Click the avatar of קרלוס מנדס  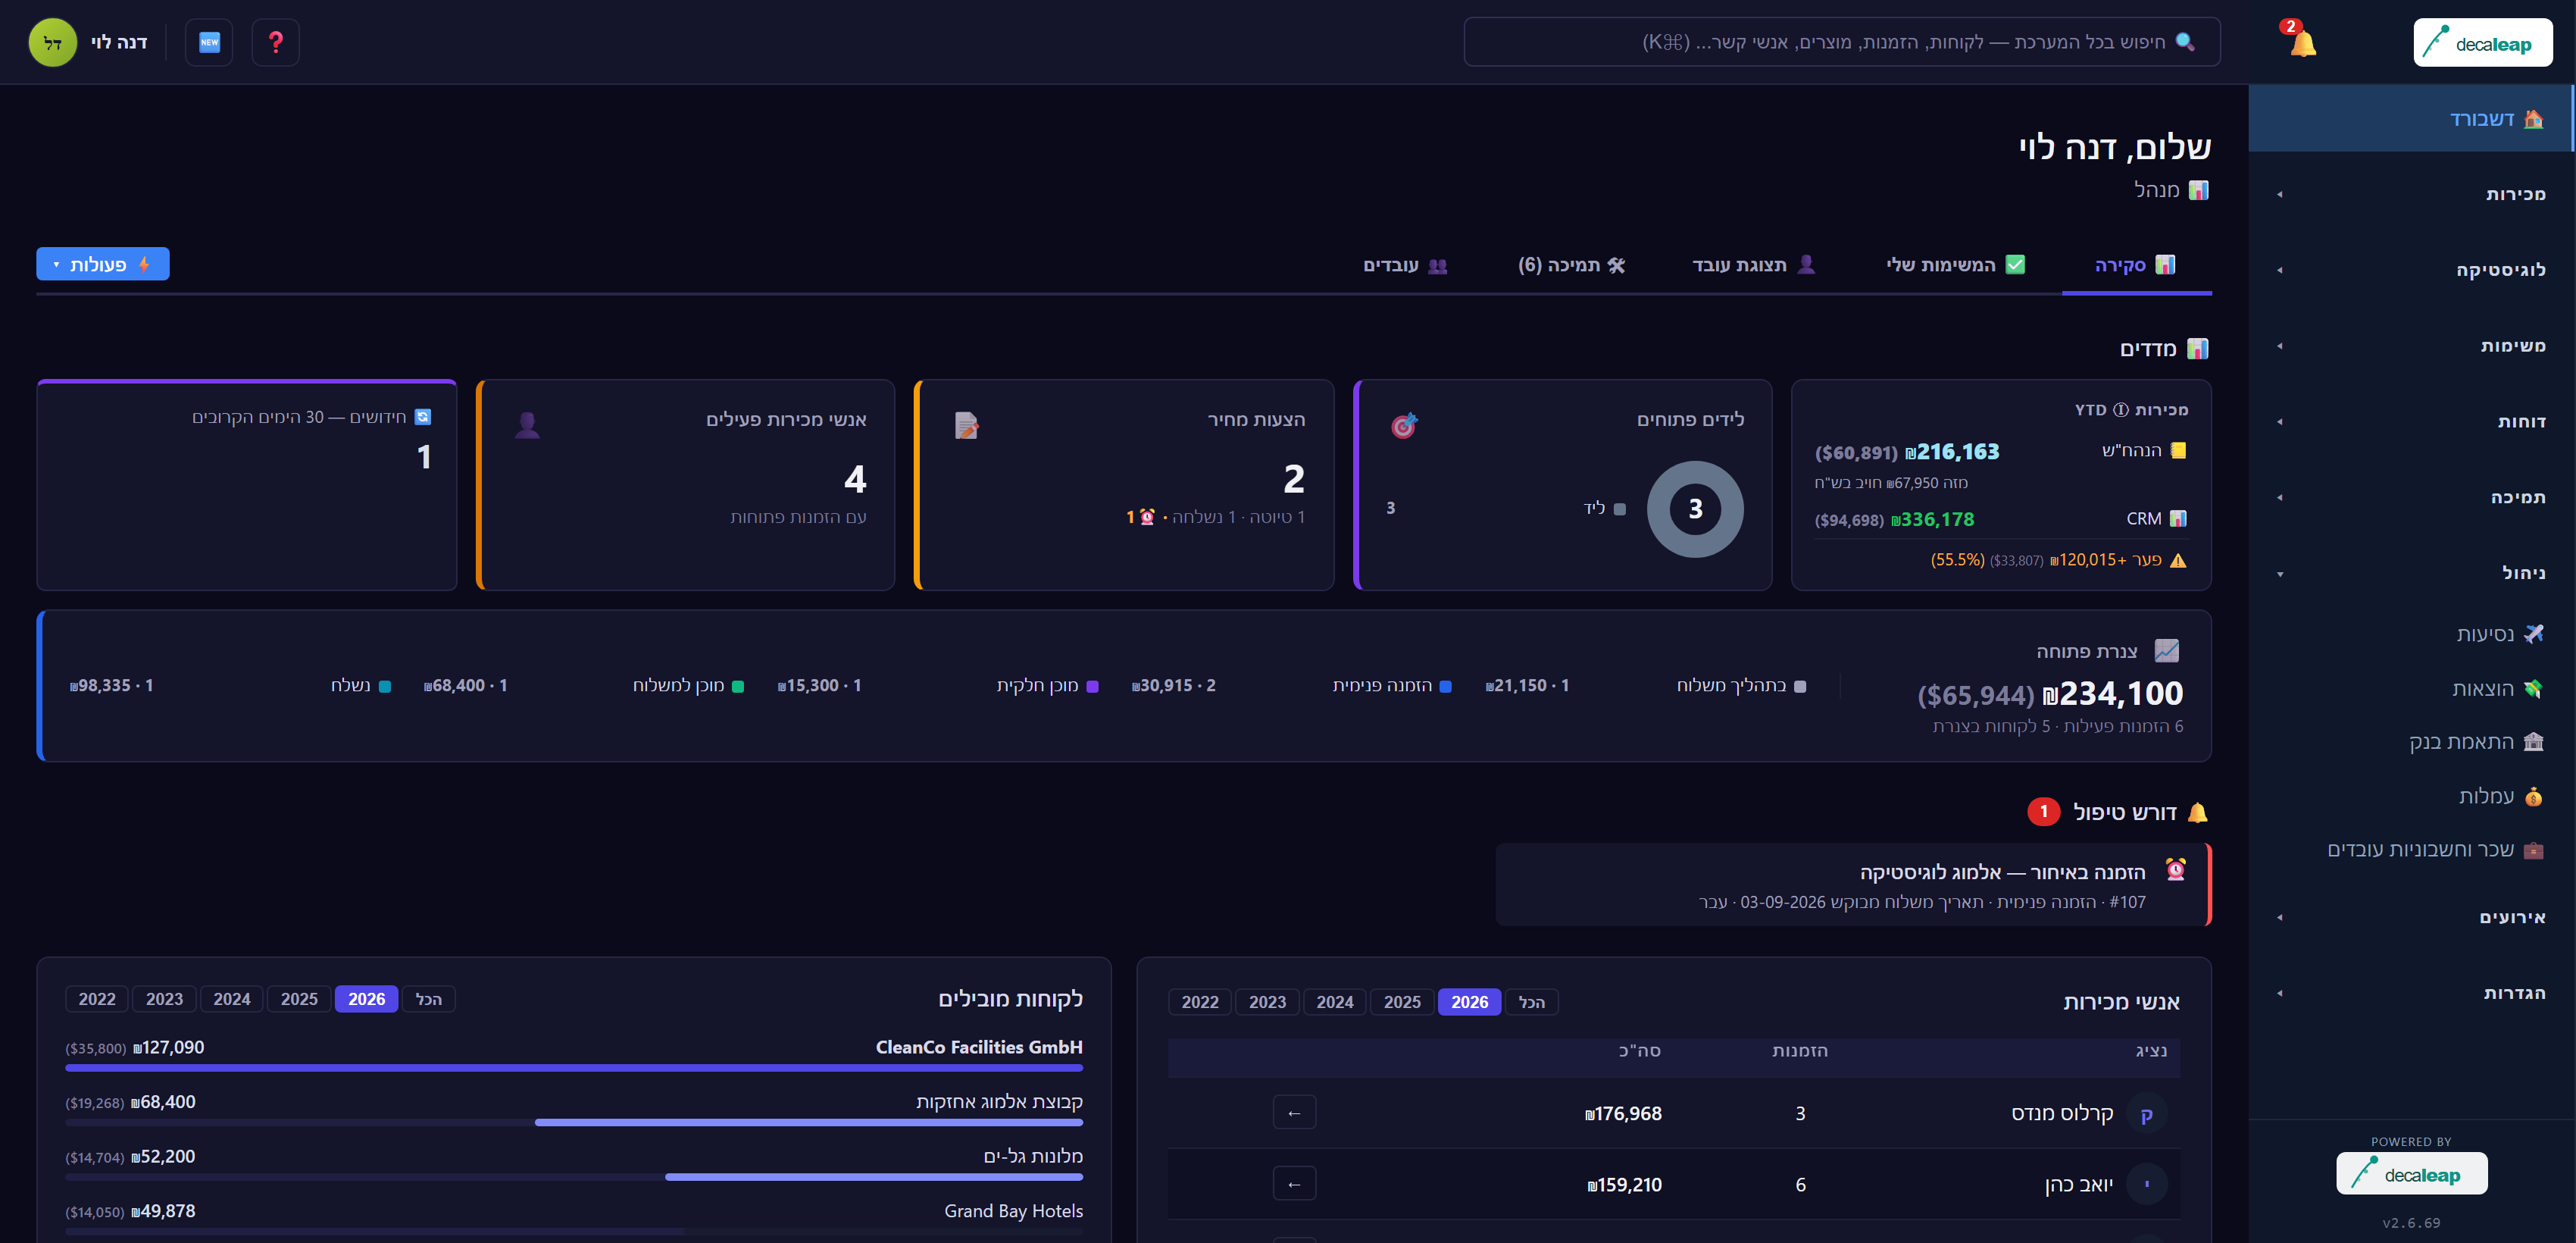click(2146, 1114)
